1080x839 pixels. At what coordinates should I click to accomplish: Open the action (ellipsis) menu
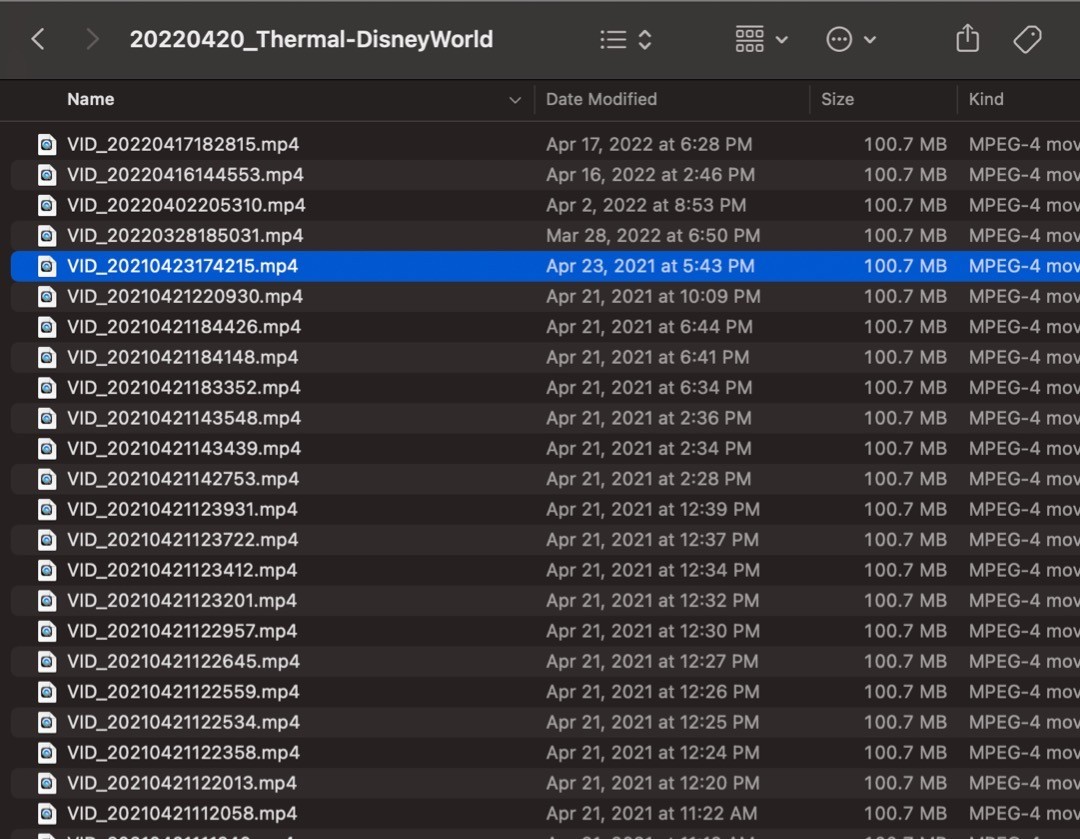pyautogui.click(x=851, y=39)
